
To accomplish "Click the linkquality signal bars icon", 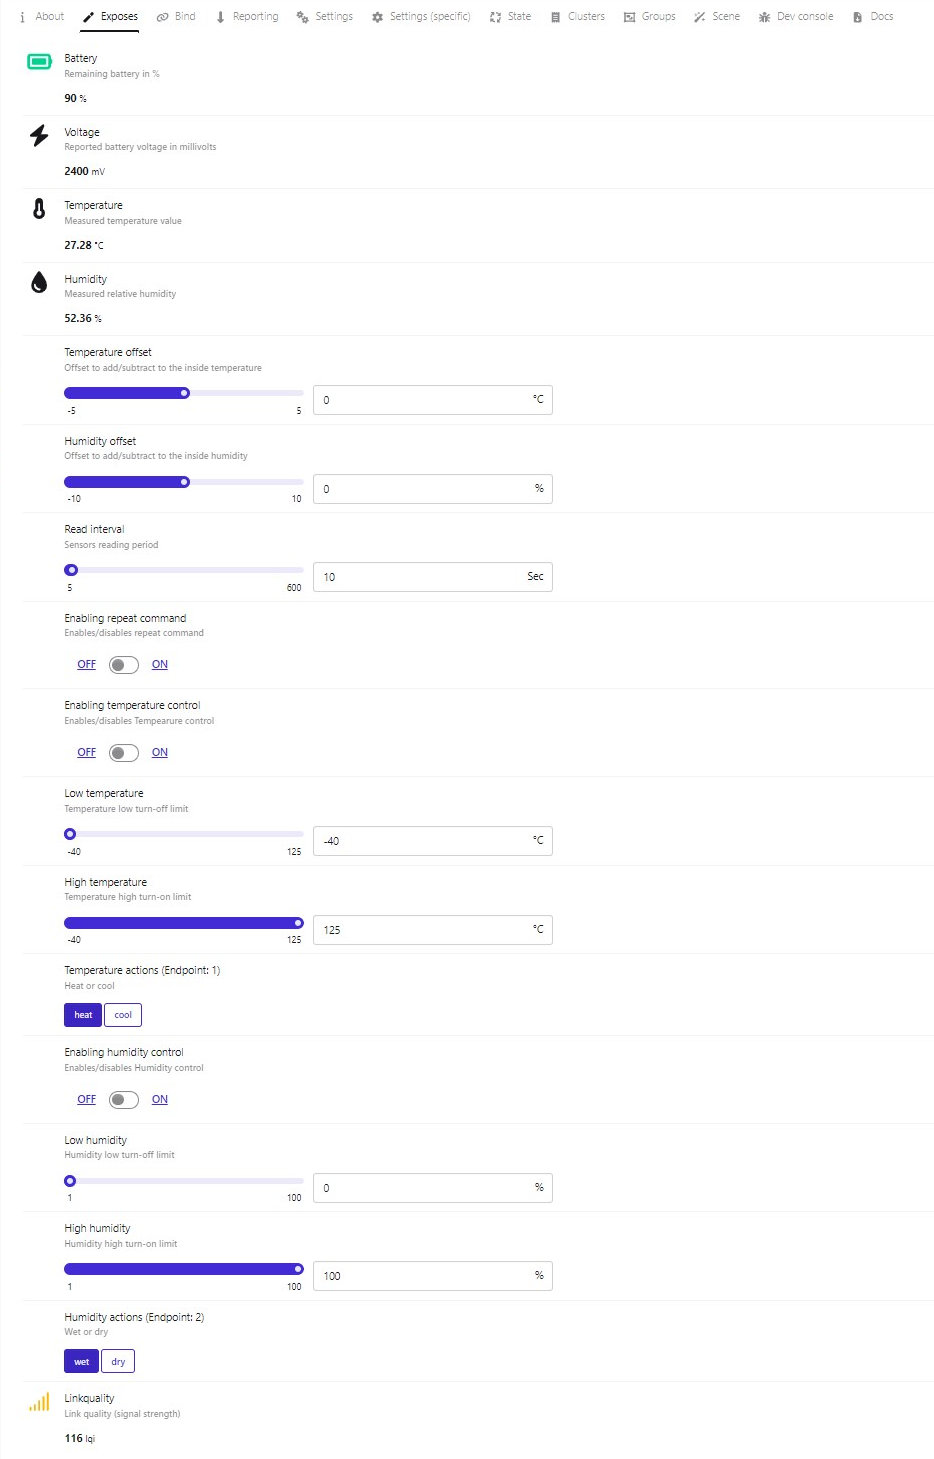I will click(39, 1402).
